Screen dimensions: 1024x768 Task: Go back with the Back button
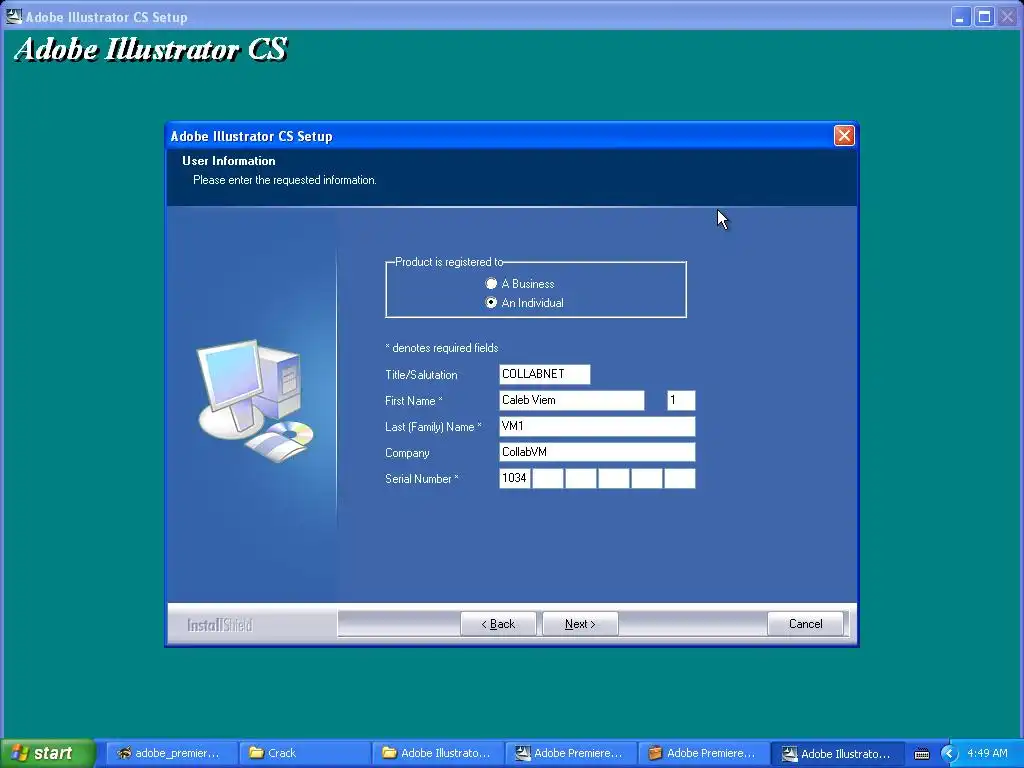pyautogui.click(x=498, y=624)
